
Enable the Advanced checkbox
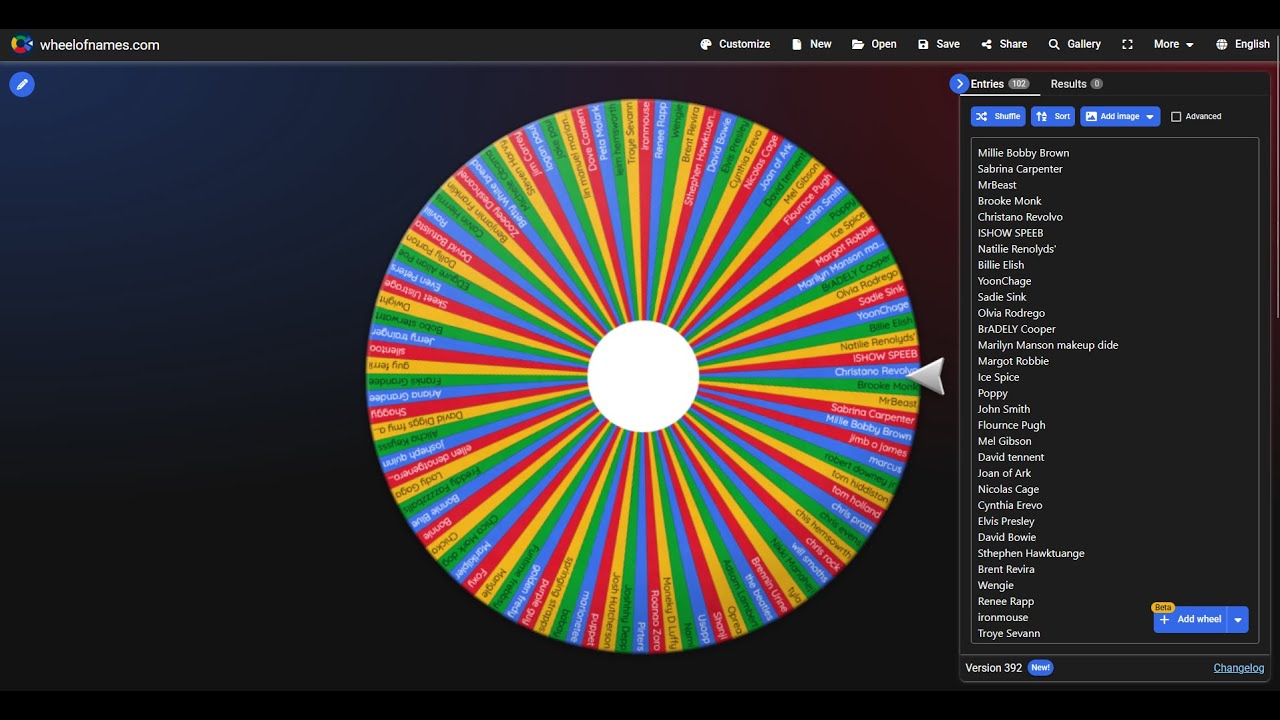1176,117
